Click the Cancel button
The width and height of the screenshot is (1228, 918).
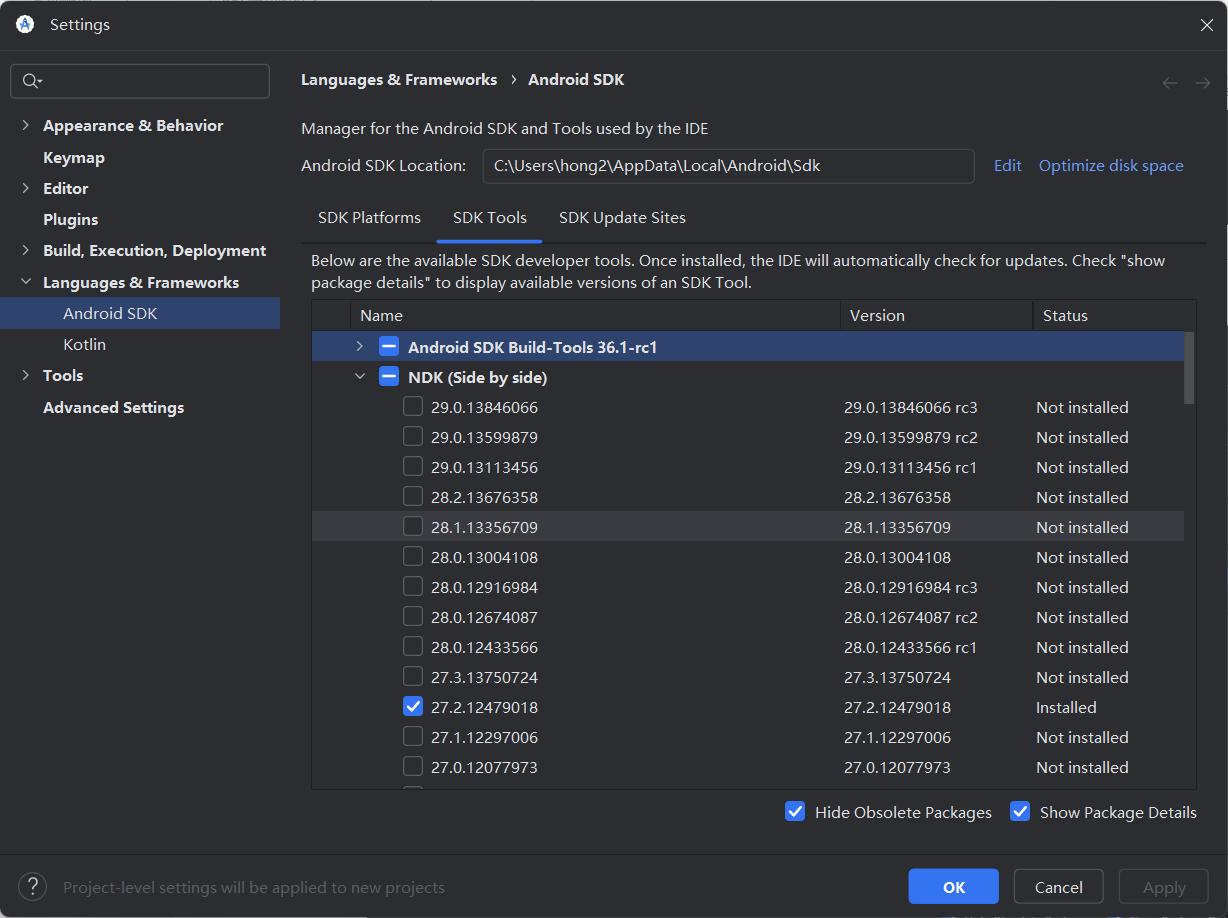[1059, 887]
